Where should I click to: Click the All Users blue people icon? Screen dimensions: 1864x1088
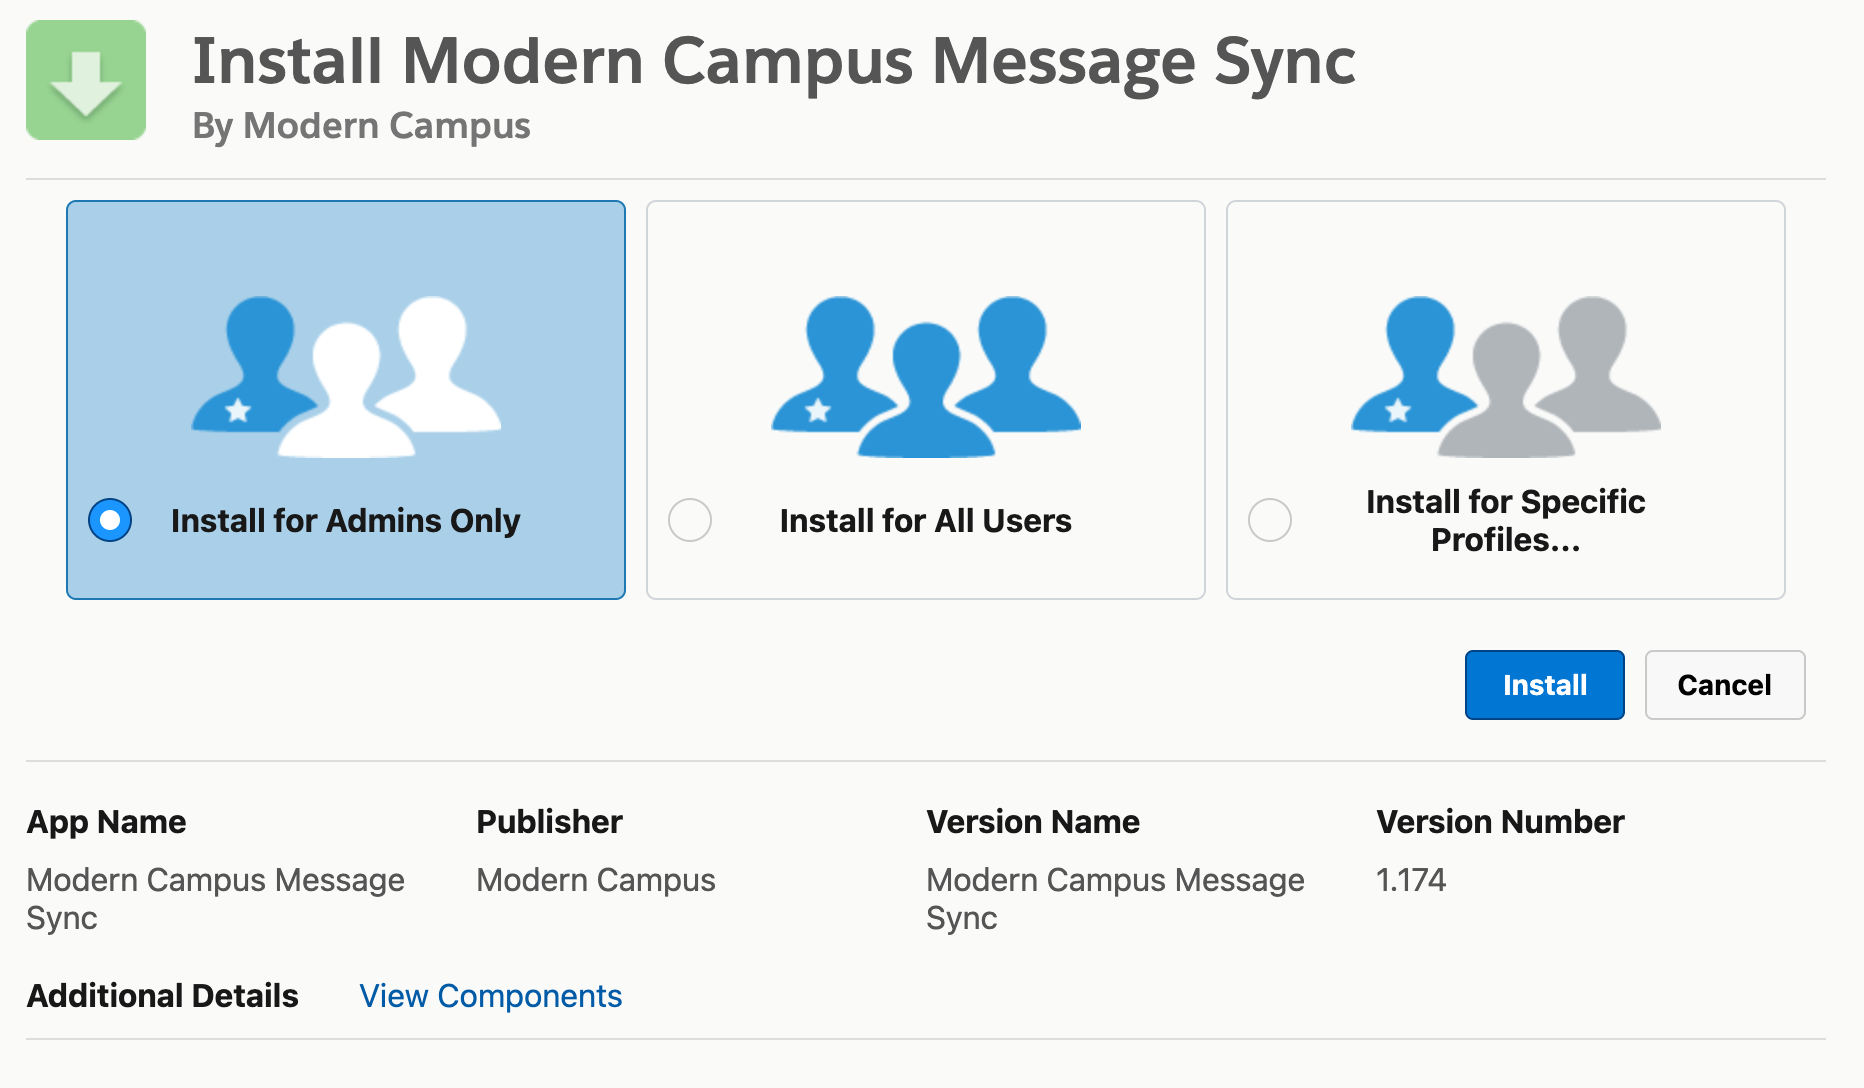click(x=926, y=376)
